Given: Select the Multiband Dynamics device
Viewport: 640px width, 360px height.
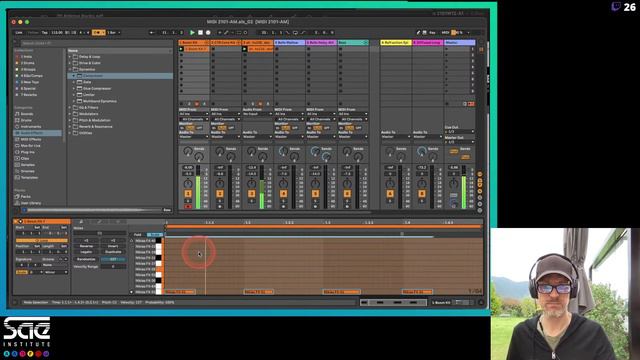Looking at the screenshot, I should [100, 101].
